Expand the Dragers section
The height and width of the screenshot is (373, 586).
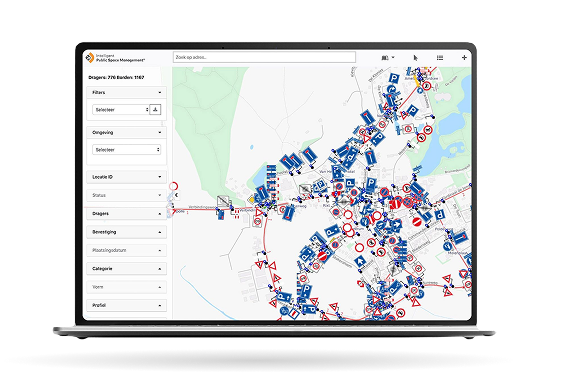pyautogui.click(x=126, y=213)
